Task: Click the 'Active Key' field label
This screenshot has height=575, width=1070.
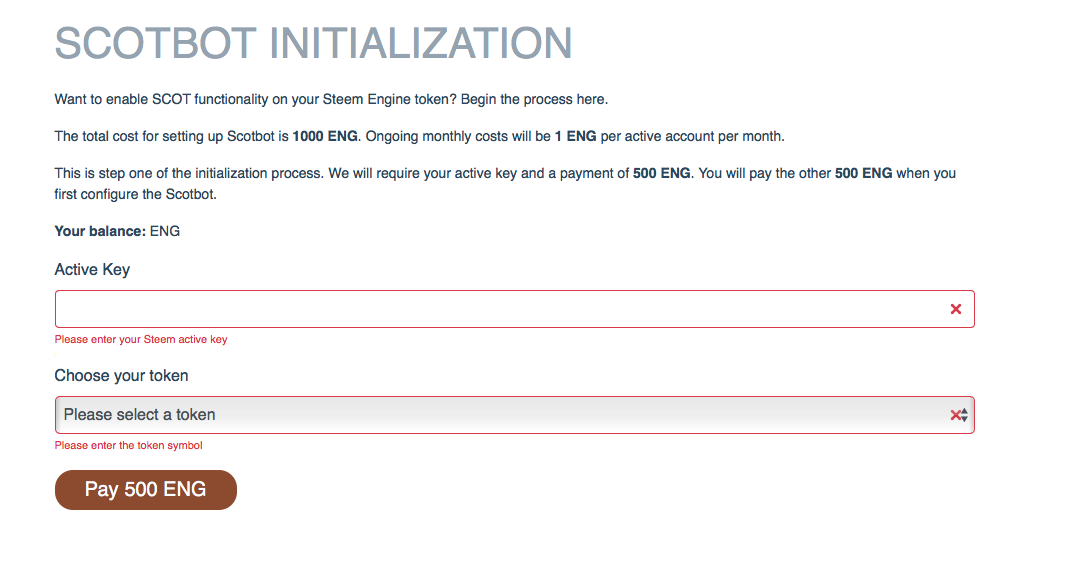Action: pos(92,269)
